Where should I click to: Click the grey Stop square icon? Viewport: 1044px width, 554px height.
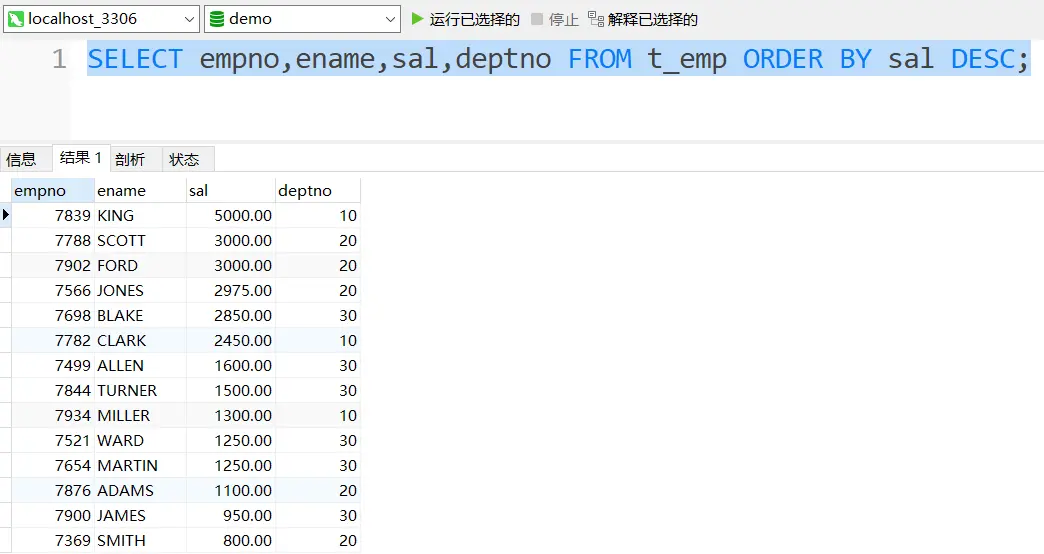coord(537,19)
